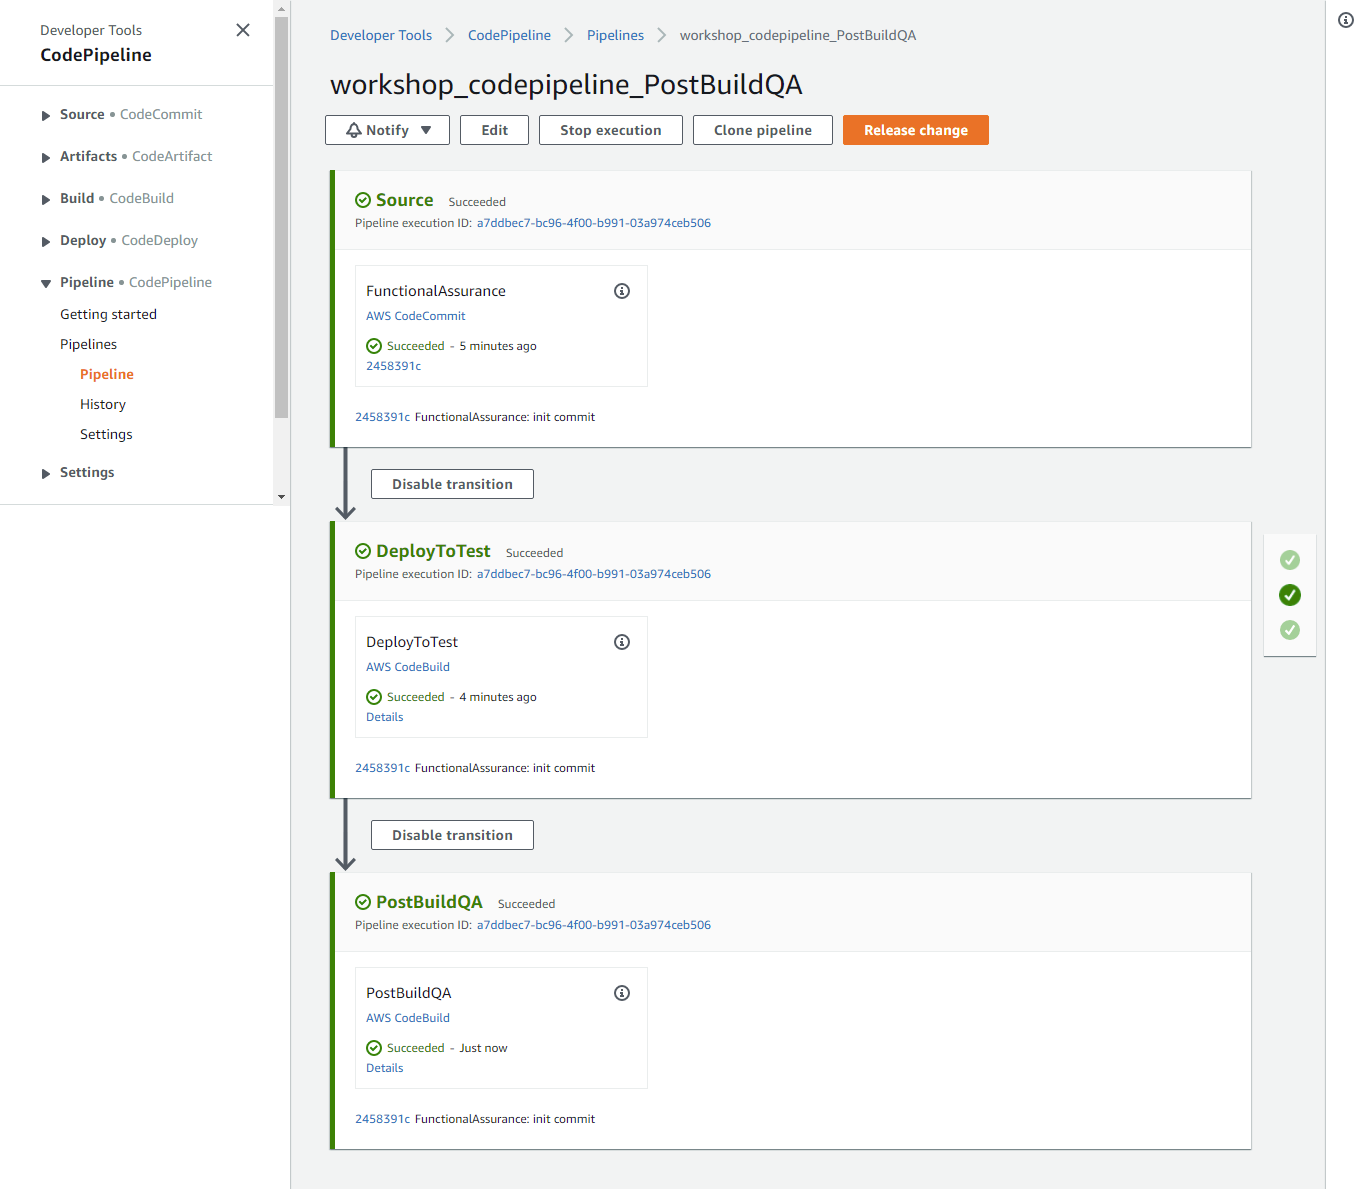Open Getting started page
This screenshot has height=1189, width=1366.
[108, 314]
